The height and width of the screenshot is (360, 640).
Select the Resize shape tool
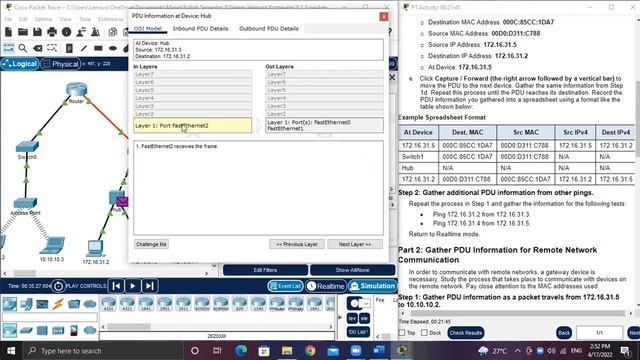coord(52,48)
